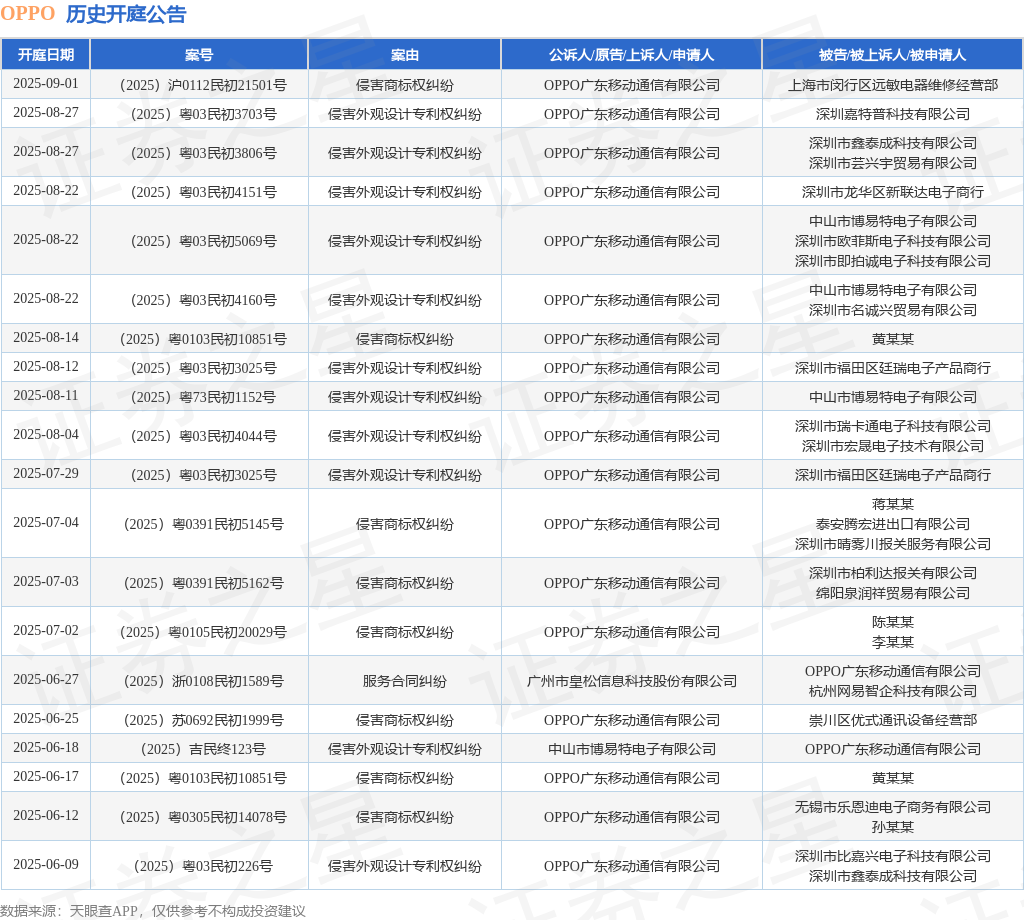Screen dimensions: 1024x920
Task: Click defendant '蒋某某'
Action: pyautogui.click(x=893, y=504)
